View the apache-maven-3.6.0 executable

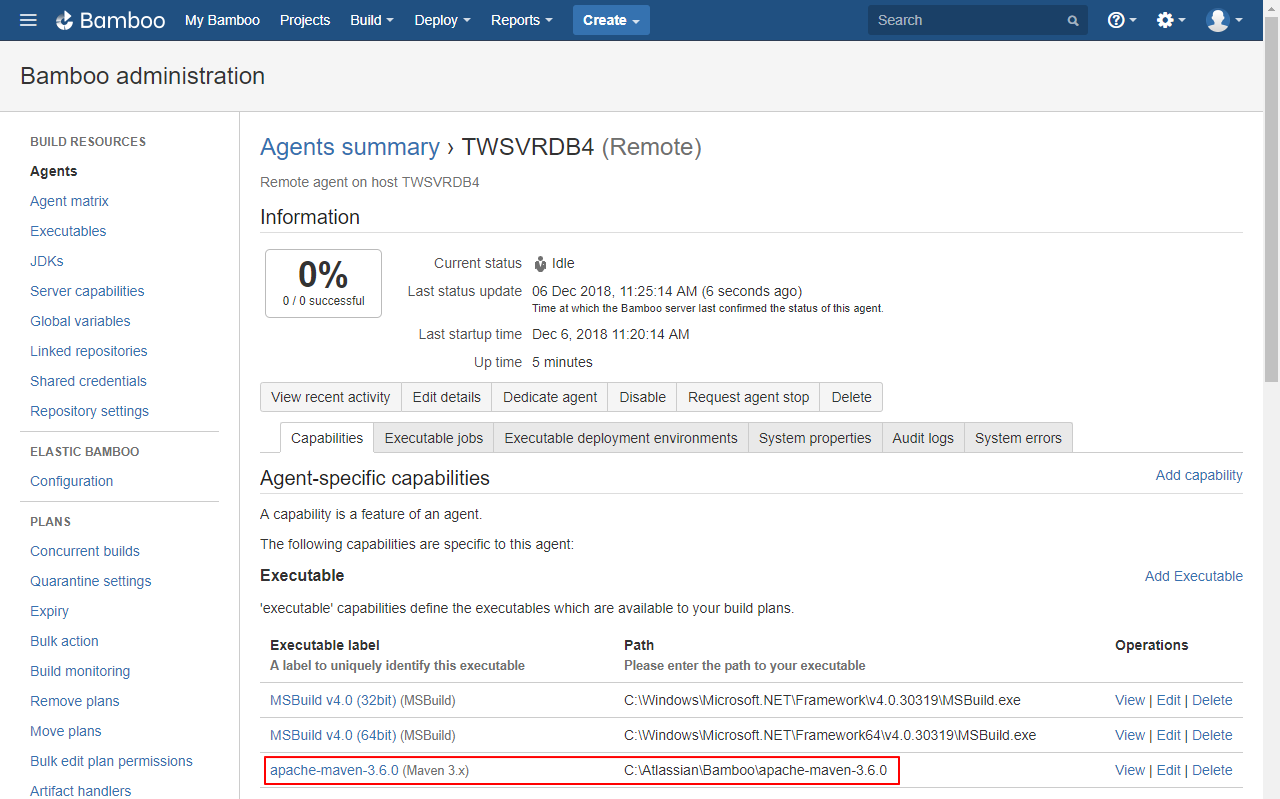coord(1130,770)
